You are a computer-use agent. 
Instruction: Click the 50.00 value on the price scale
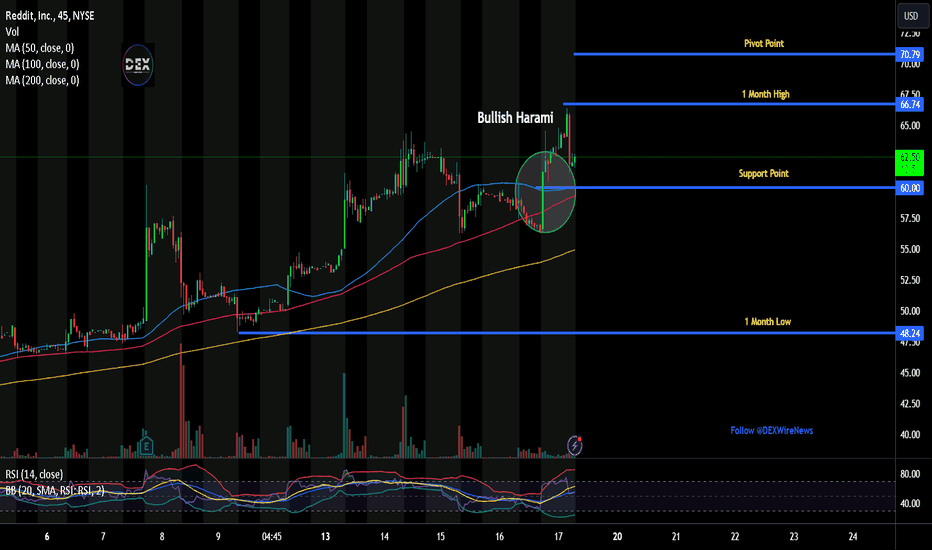910,311
